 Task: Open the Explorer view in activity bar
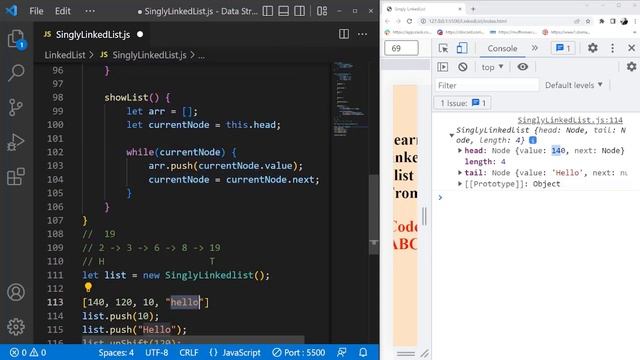16,39
